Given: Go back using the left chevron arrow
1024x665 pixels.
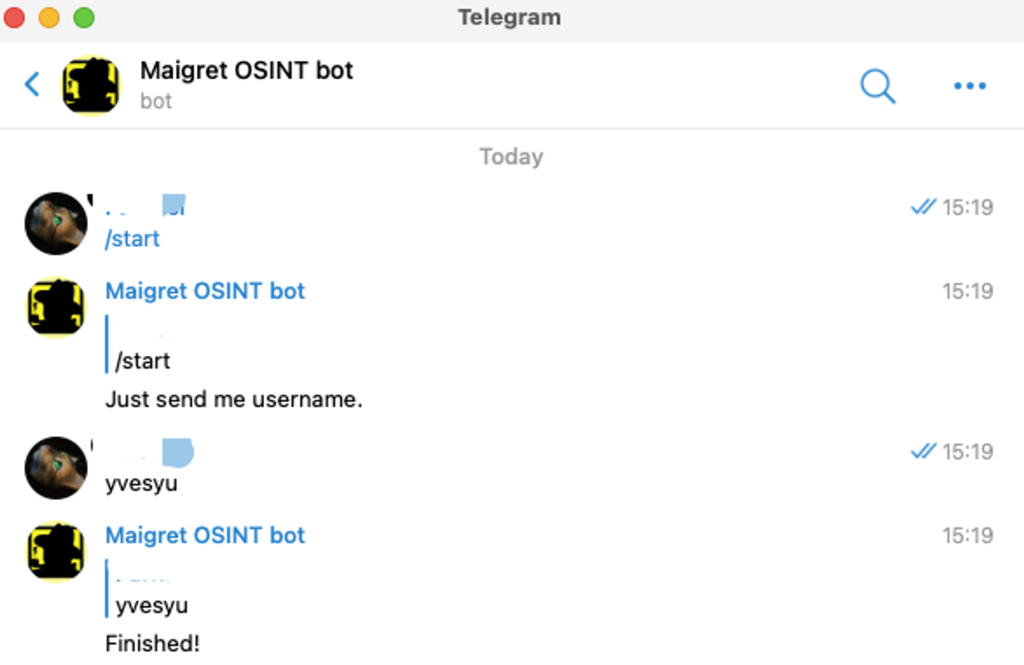Looking at the screenshot, I should click(32, 84).
